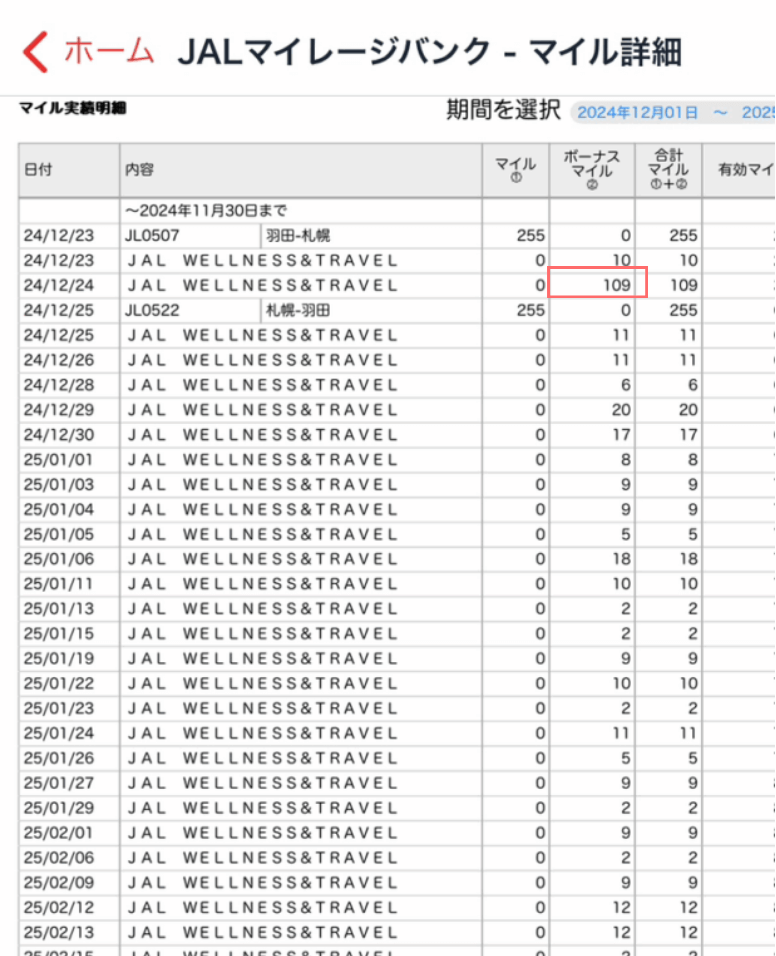Click the date 25/01/26

tap(59, 758)
